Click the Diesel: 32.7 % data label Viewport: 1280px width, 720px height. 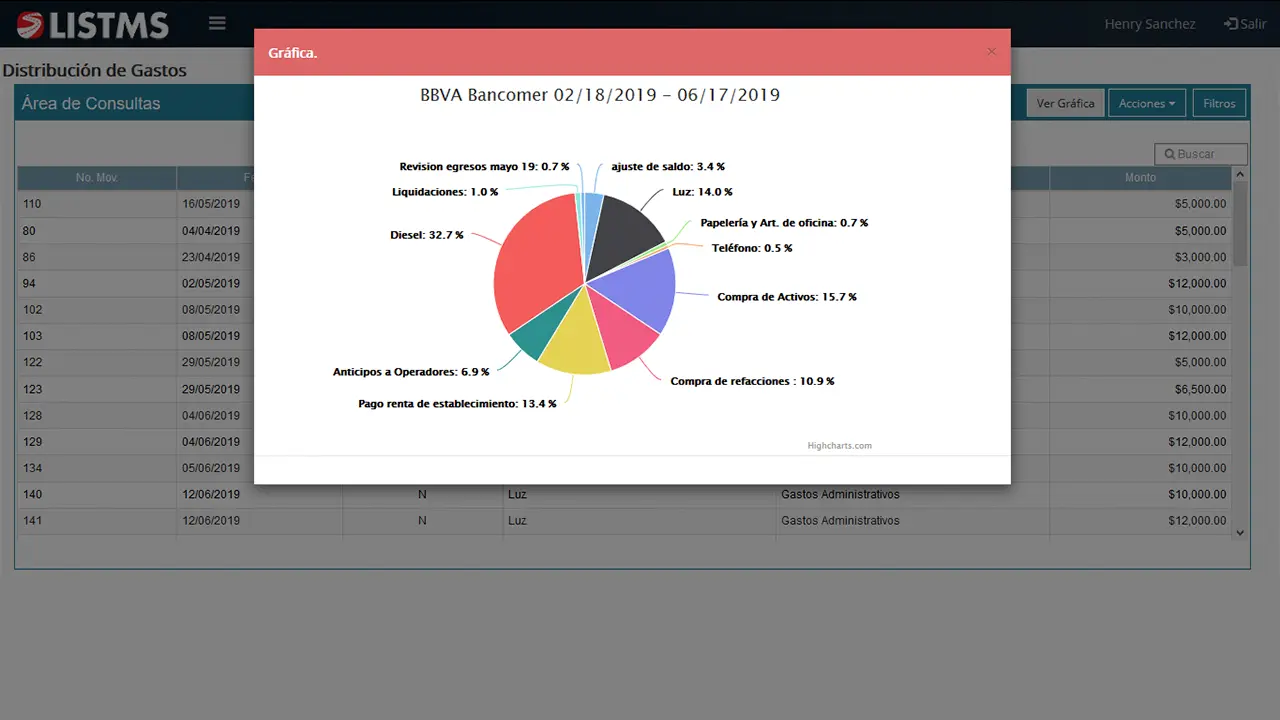coord(426,235)
